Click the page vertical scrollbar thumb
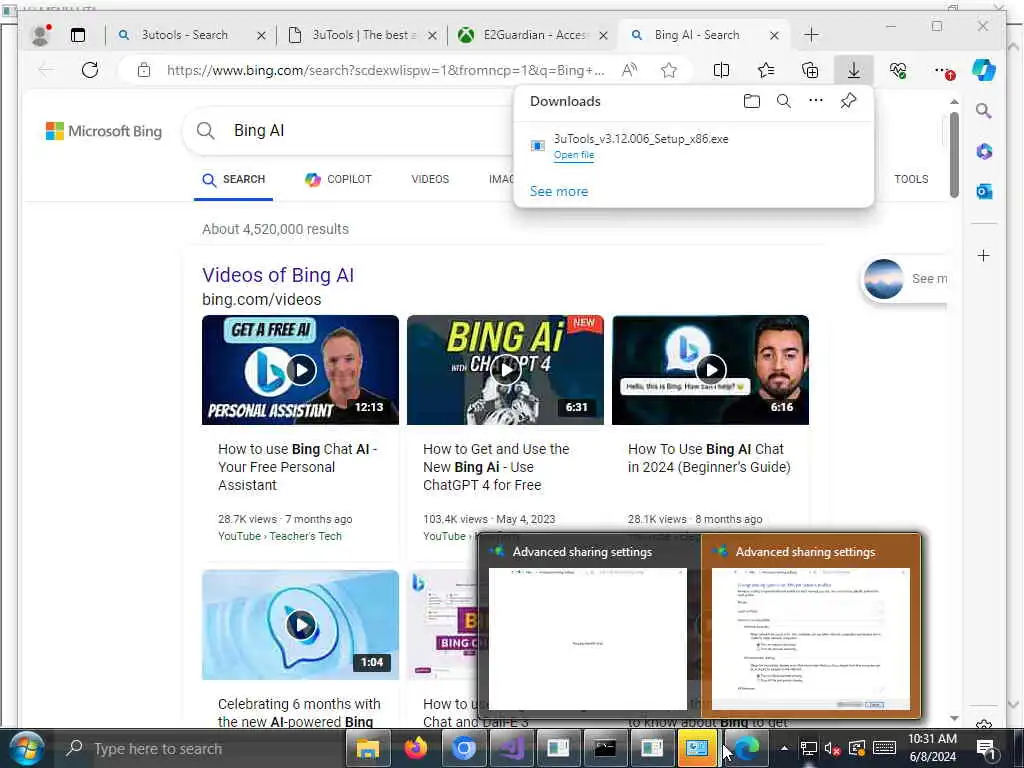This screenshot has width=1024, height=768. tap(954, 155)
